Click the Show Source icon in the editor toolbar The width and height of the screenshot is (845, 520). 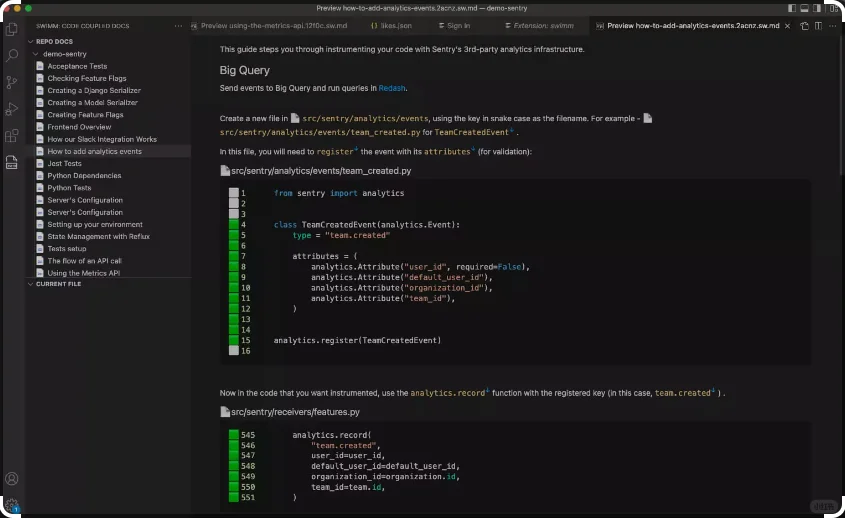point(804,26)
